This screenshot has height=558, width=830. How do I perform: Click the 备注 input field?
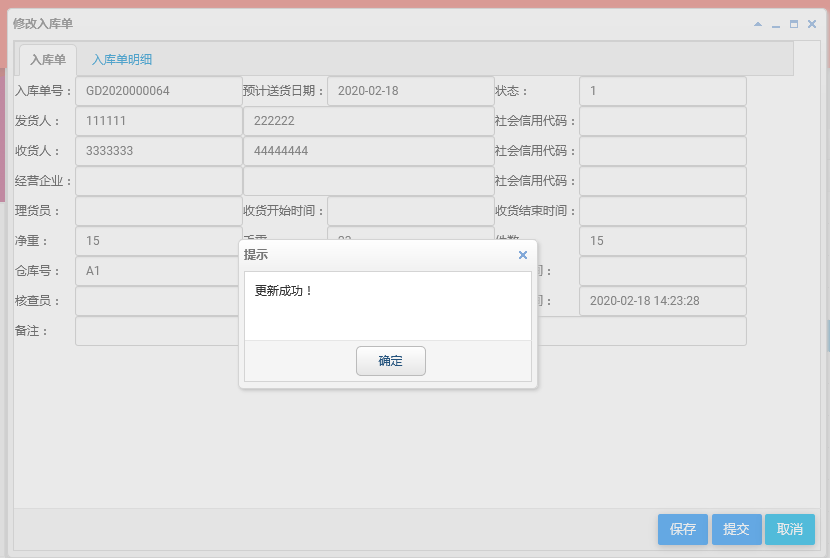[157, 331]
